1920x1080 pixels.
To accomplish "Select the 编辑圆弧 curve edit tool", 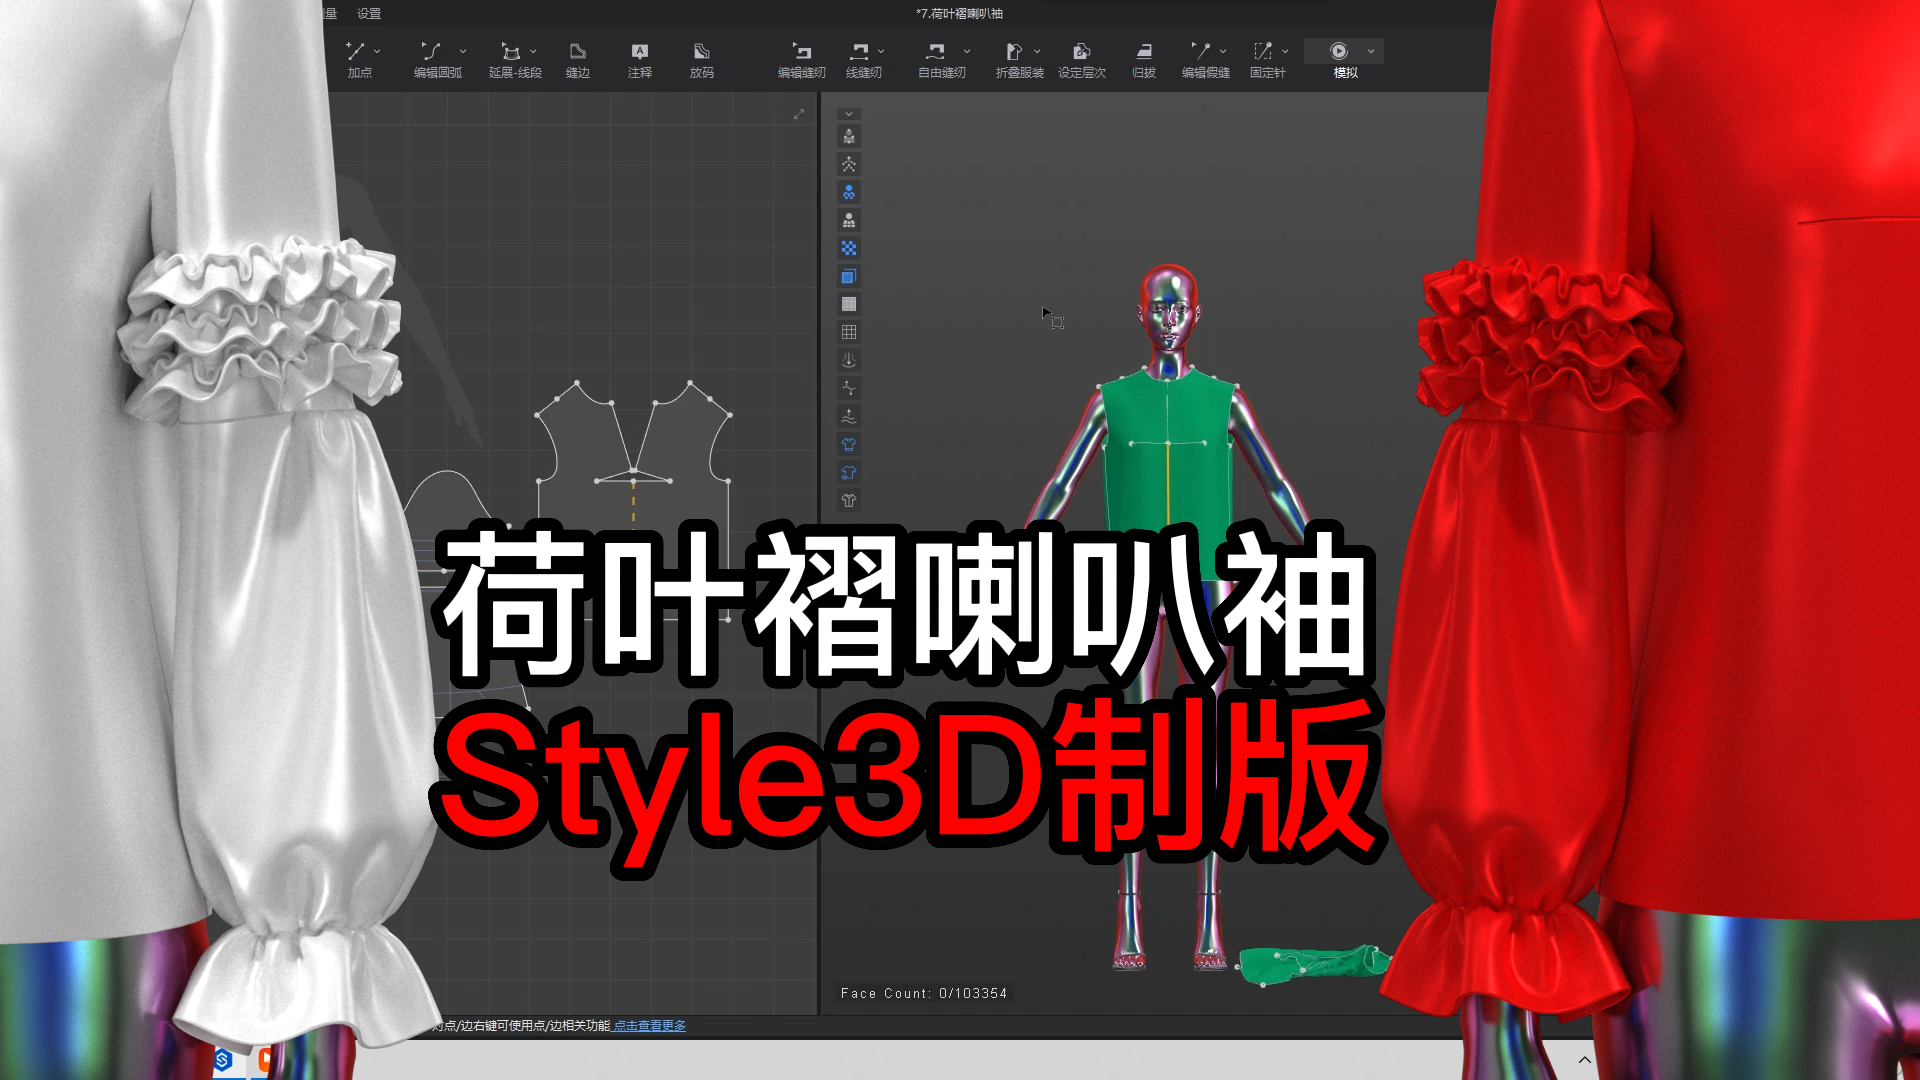I will coord(437,60).
